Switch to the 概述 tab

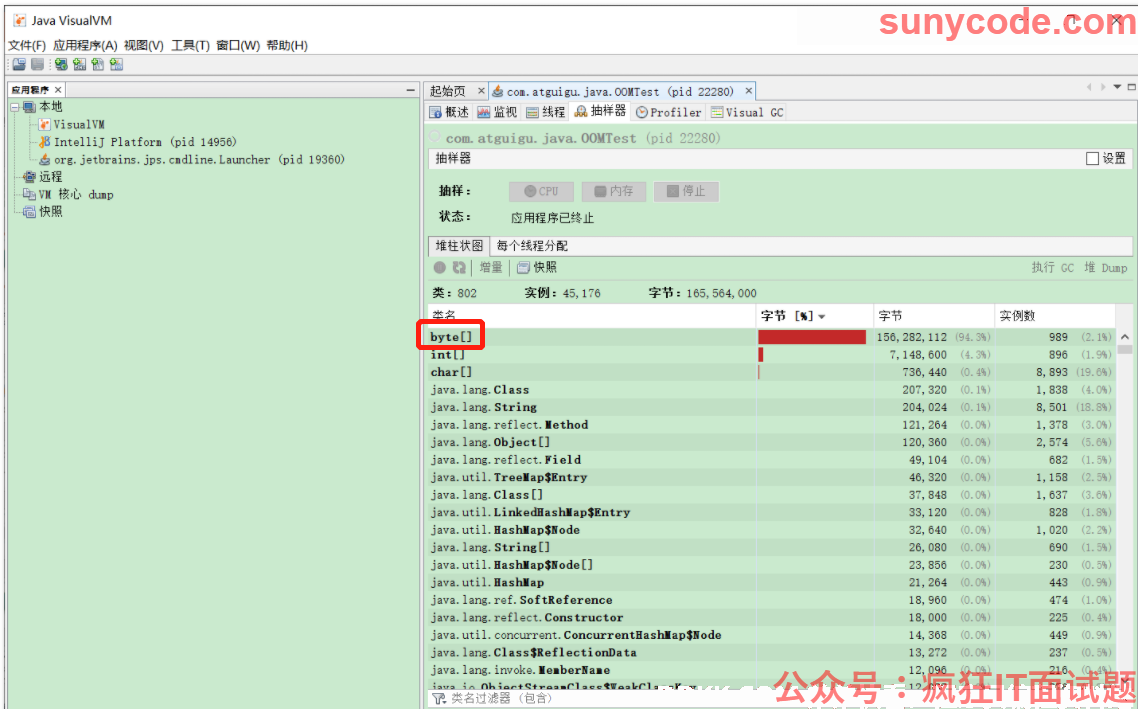[449, 112]
